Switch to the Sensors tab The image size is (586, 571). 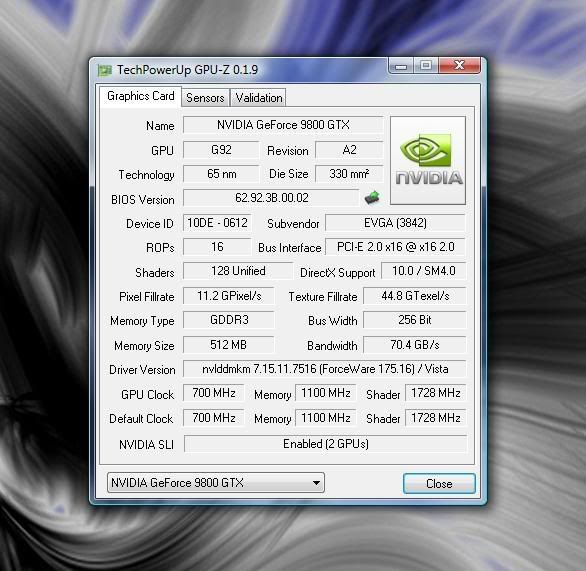[205, 98]
